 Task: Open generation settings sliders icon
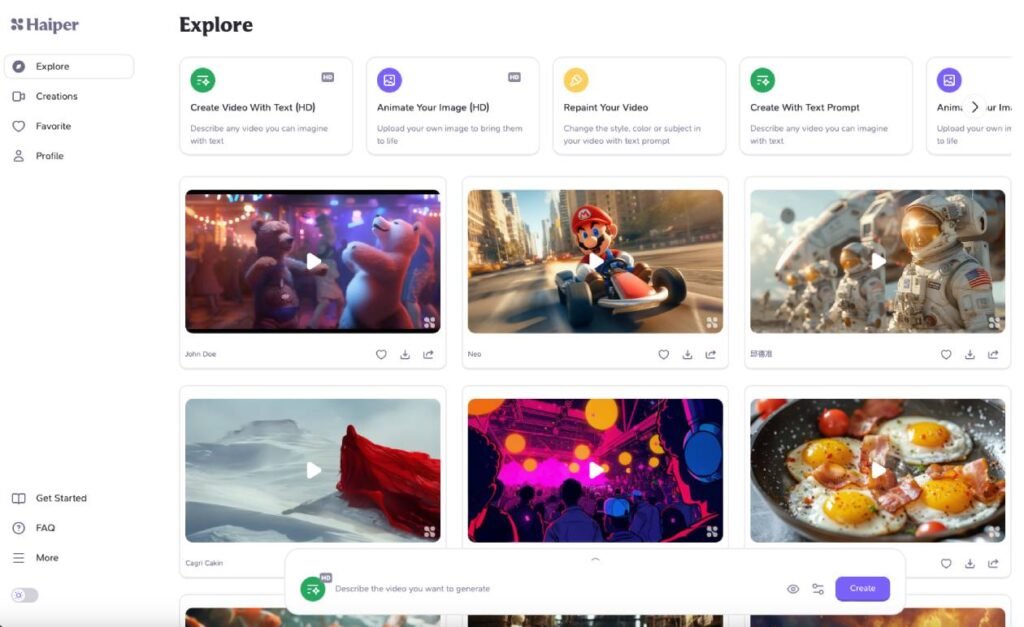tap(818, 589)
